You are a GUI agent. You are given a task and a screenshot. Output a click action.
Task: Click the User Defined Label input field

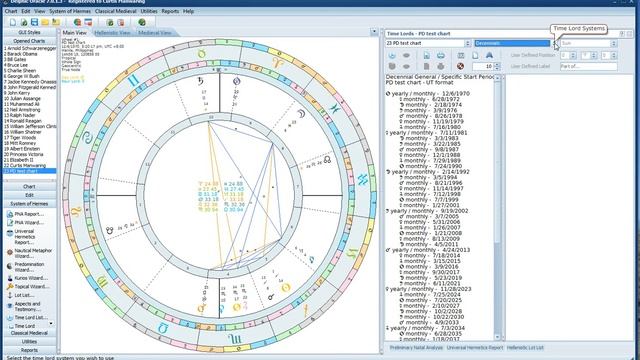point(588,66)
